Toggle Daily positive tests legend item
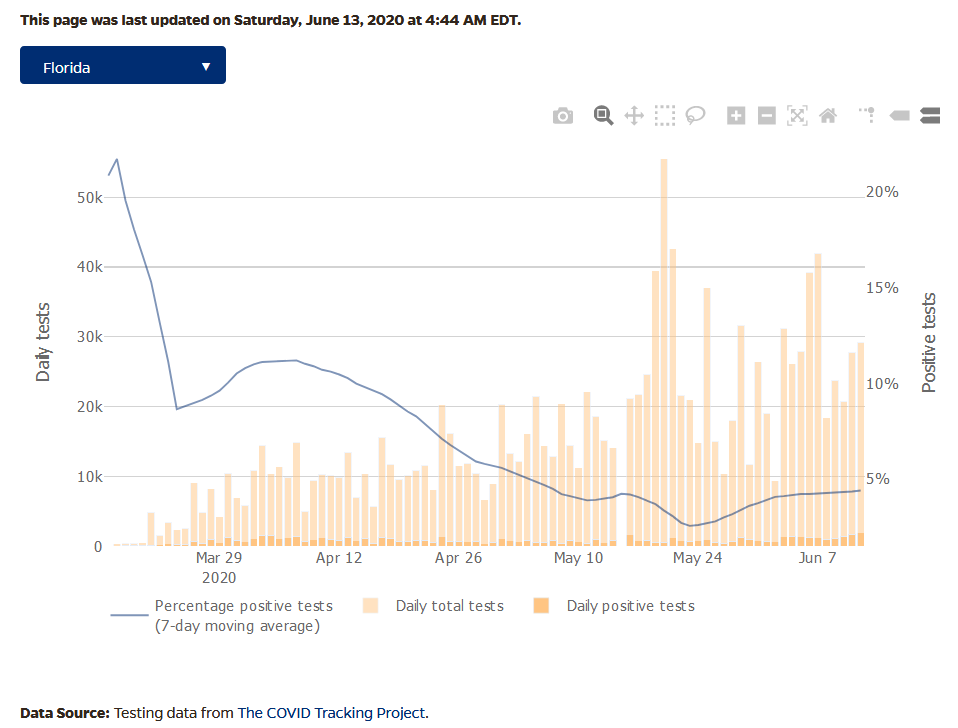The image size is (958, 728). 630,606
